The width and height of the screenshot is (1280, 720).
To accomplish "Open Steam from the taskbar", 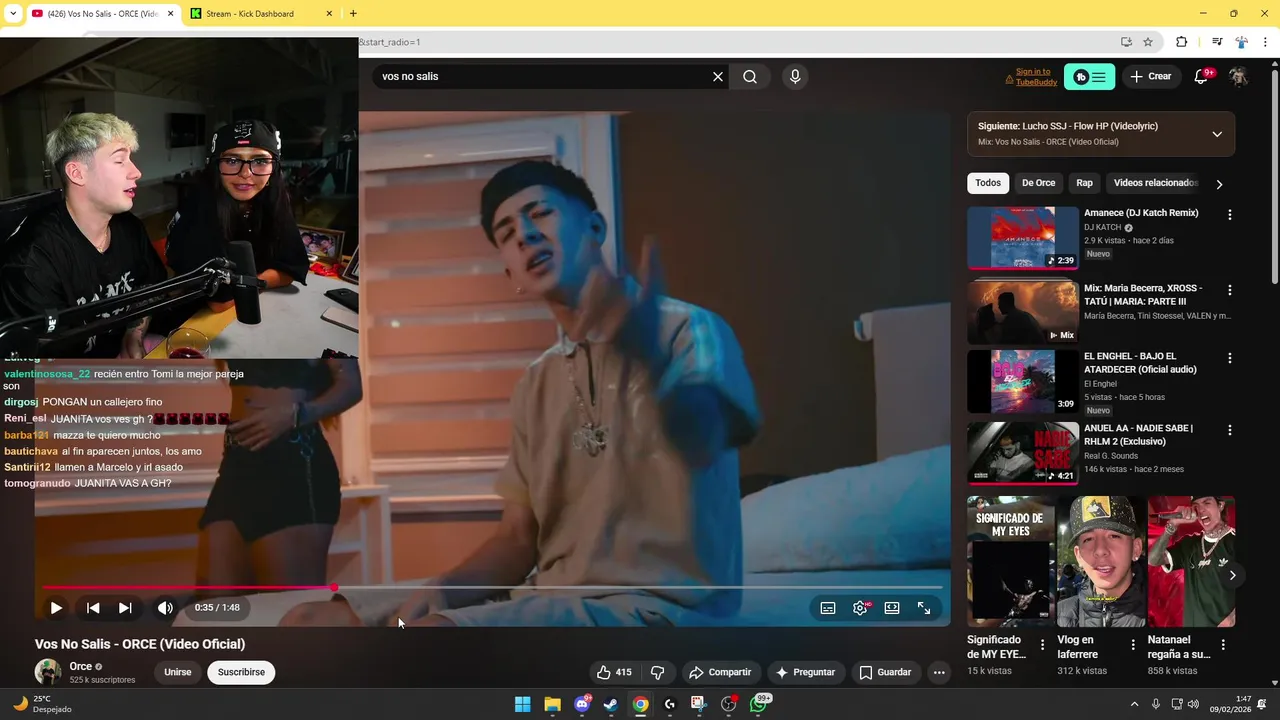I will point(611,704).
